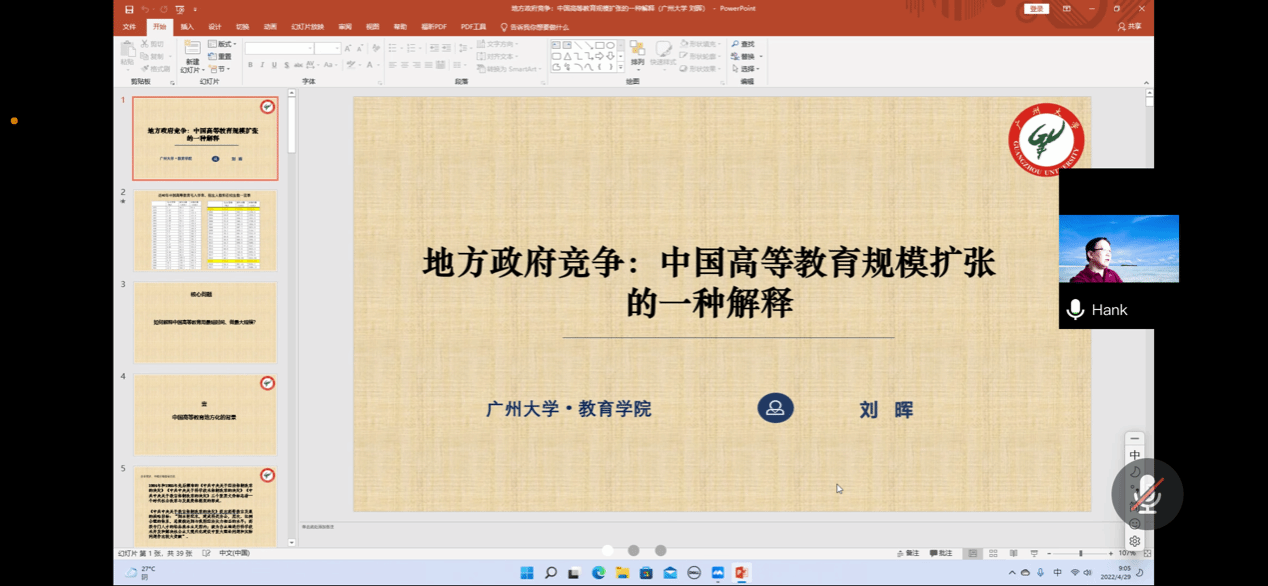Screen dimensions: 1268x586
Task: Open the Insert (插入) ribbon tab
Action: pyautogui.click(x=187, y=27)
